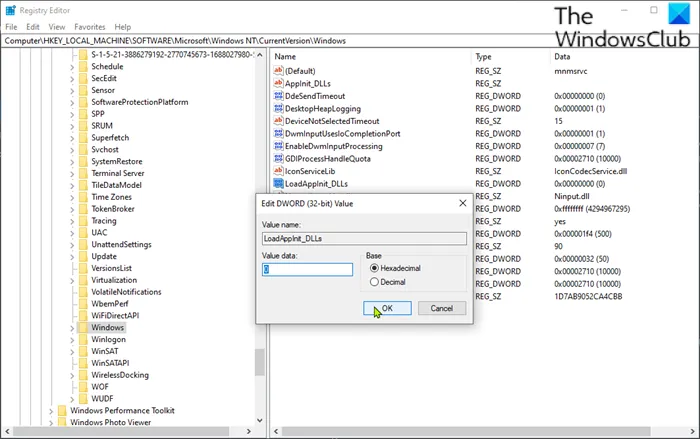
Task: Expand the Windows Performance Toolkit key
Action: 52,410
